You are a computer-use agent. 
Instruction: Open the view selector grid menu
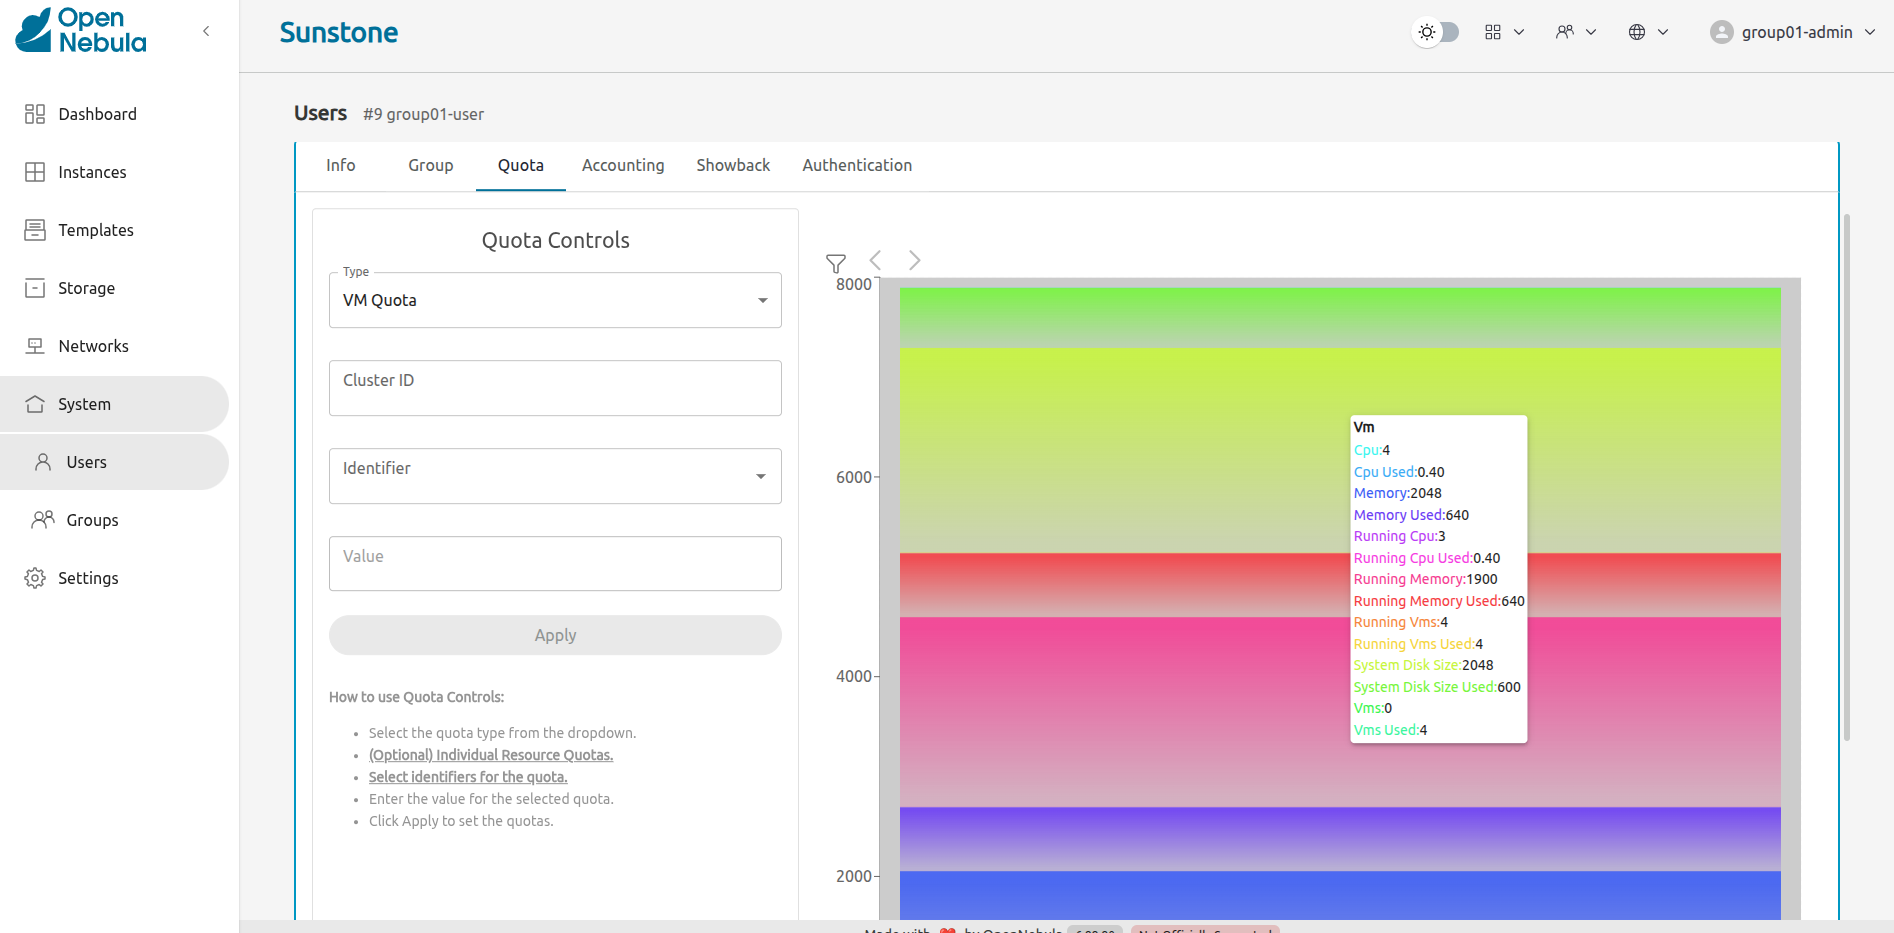coord(1503,32)
